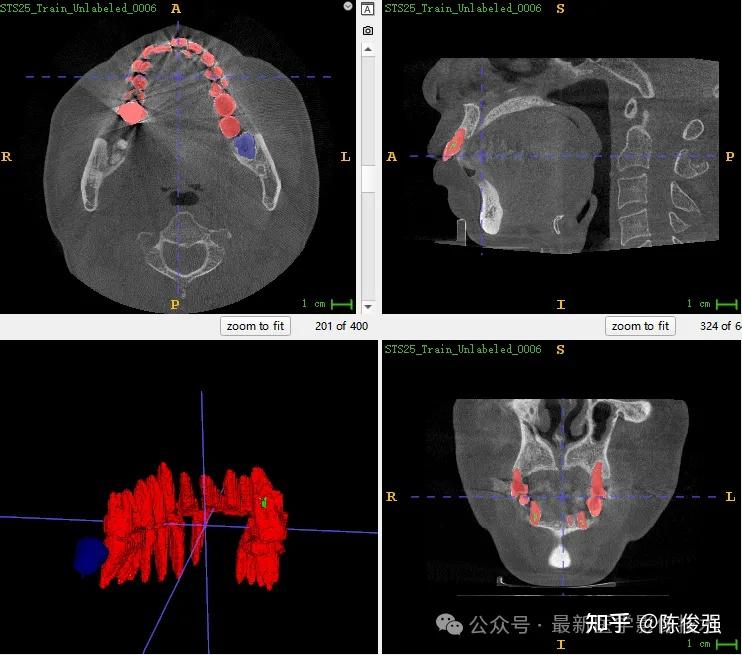742x655 pixels.
Task: Click the coronal view's STS25_Train_Unlabeled_0006 title
Action: (x=463, y=349)
